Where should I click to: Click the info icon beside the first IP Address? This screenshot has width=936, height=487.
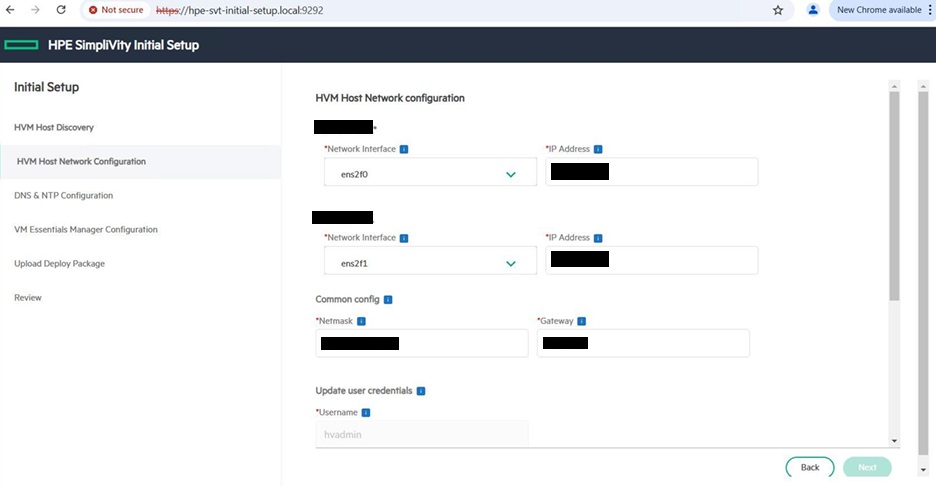(598, 149)
